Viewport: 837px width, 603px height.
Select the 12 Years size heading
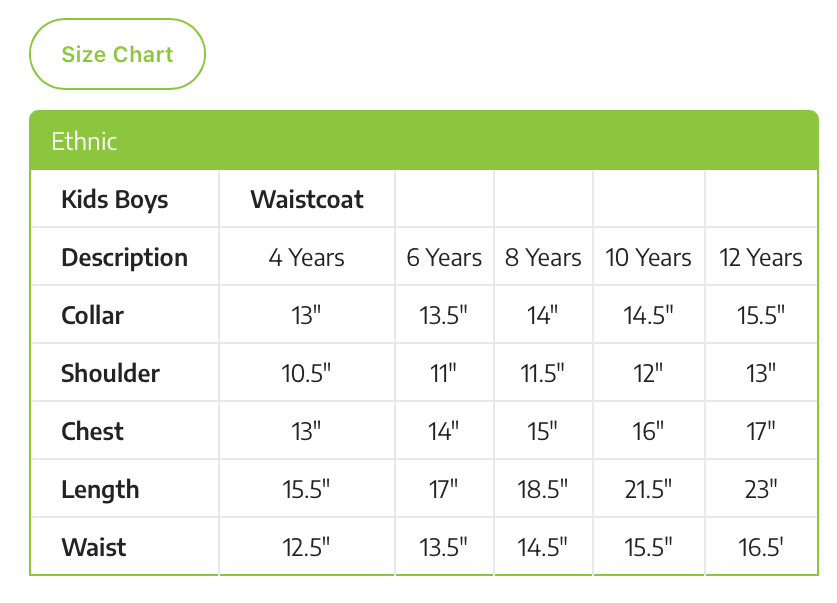761,257
